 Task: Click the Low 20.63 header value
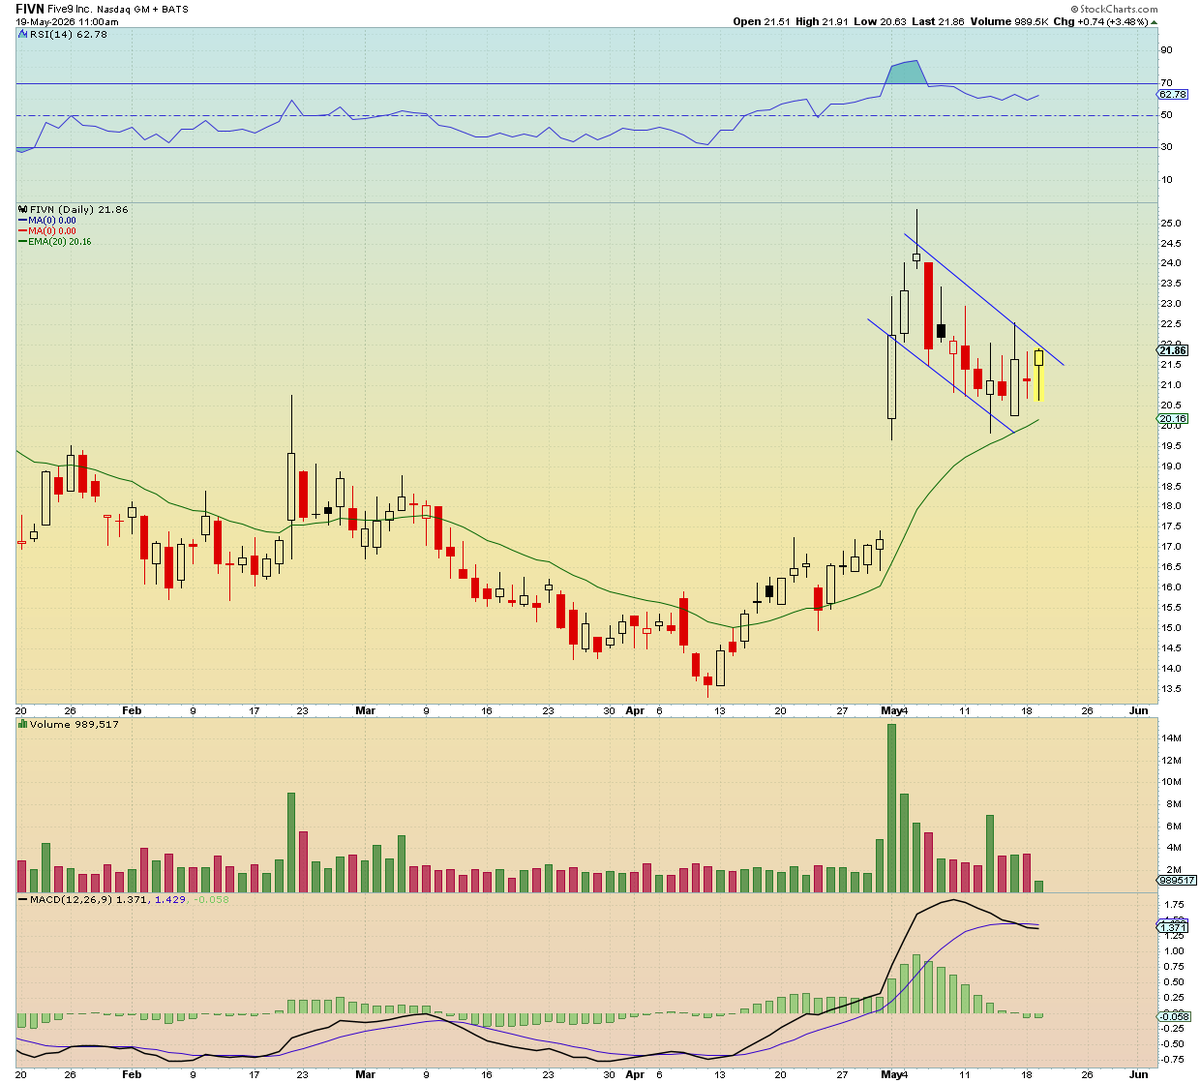click(x=880, y=22)
